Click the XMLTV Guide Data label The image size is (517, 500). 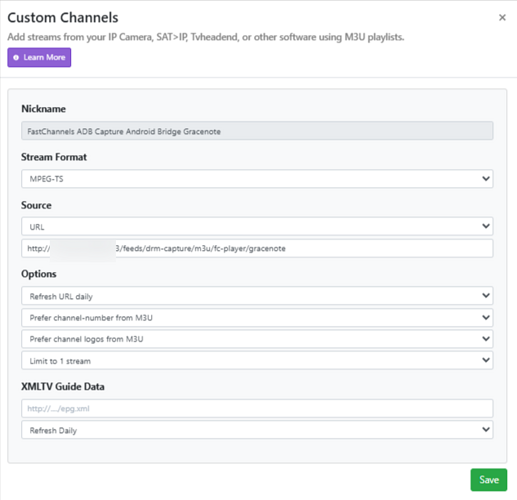pyautogui.click(x=63, y=387)
